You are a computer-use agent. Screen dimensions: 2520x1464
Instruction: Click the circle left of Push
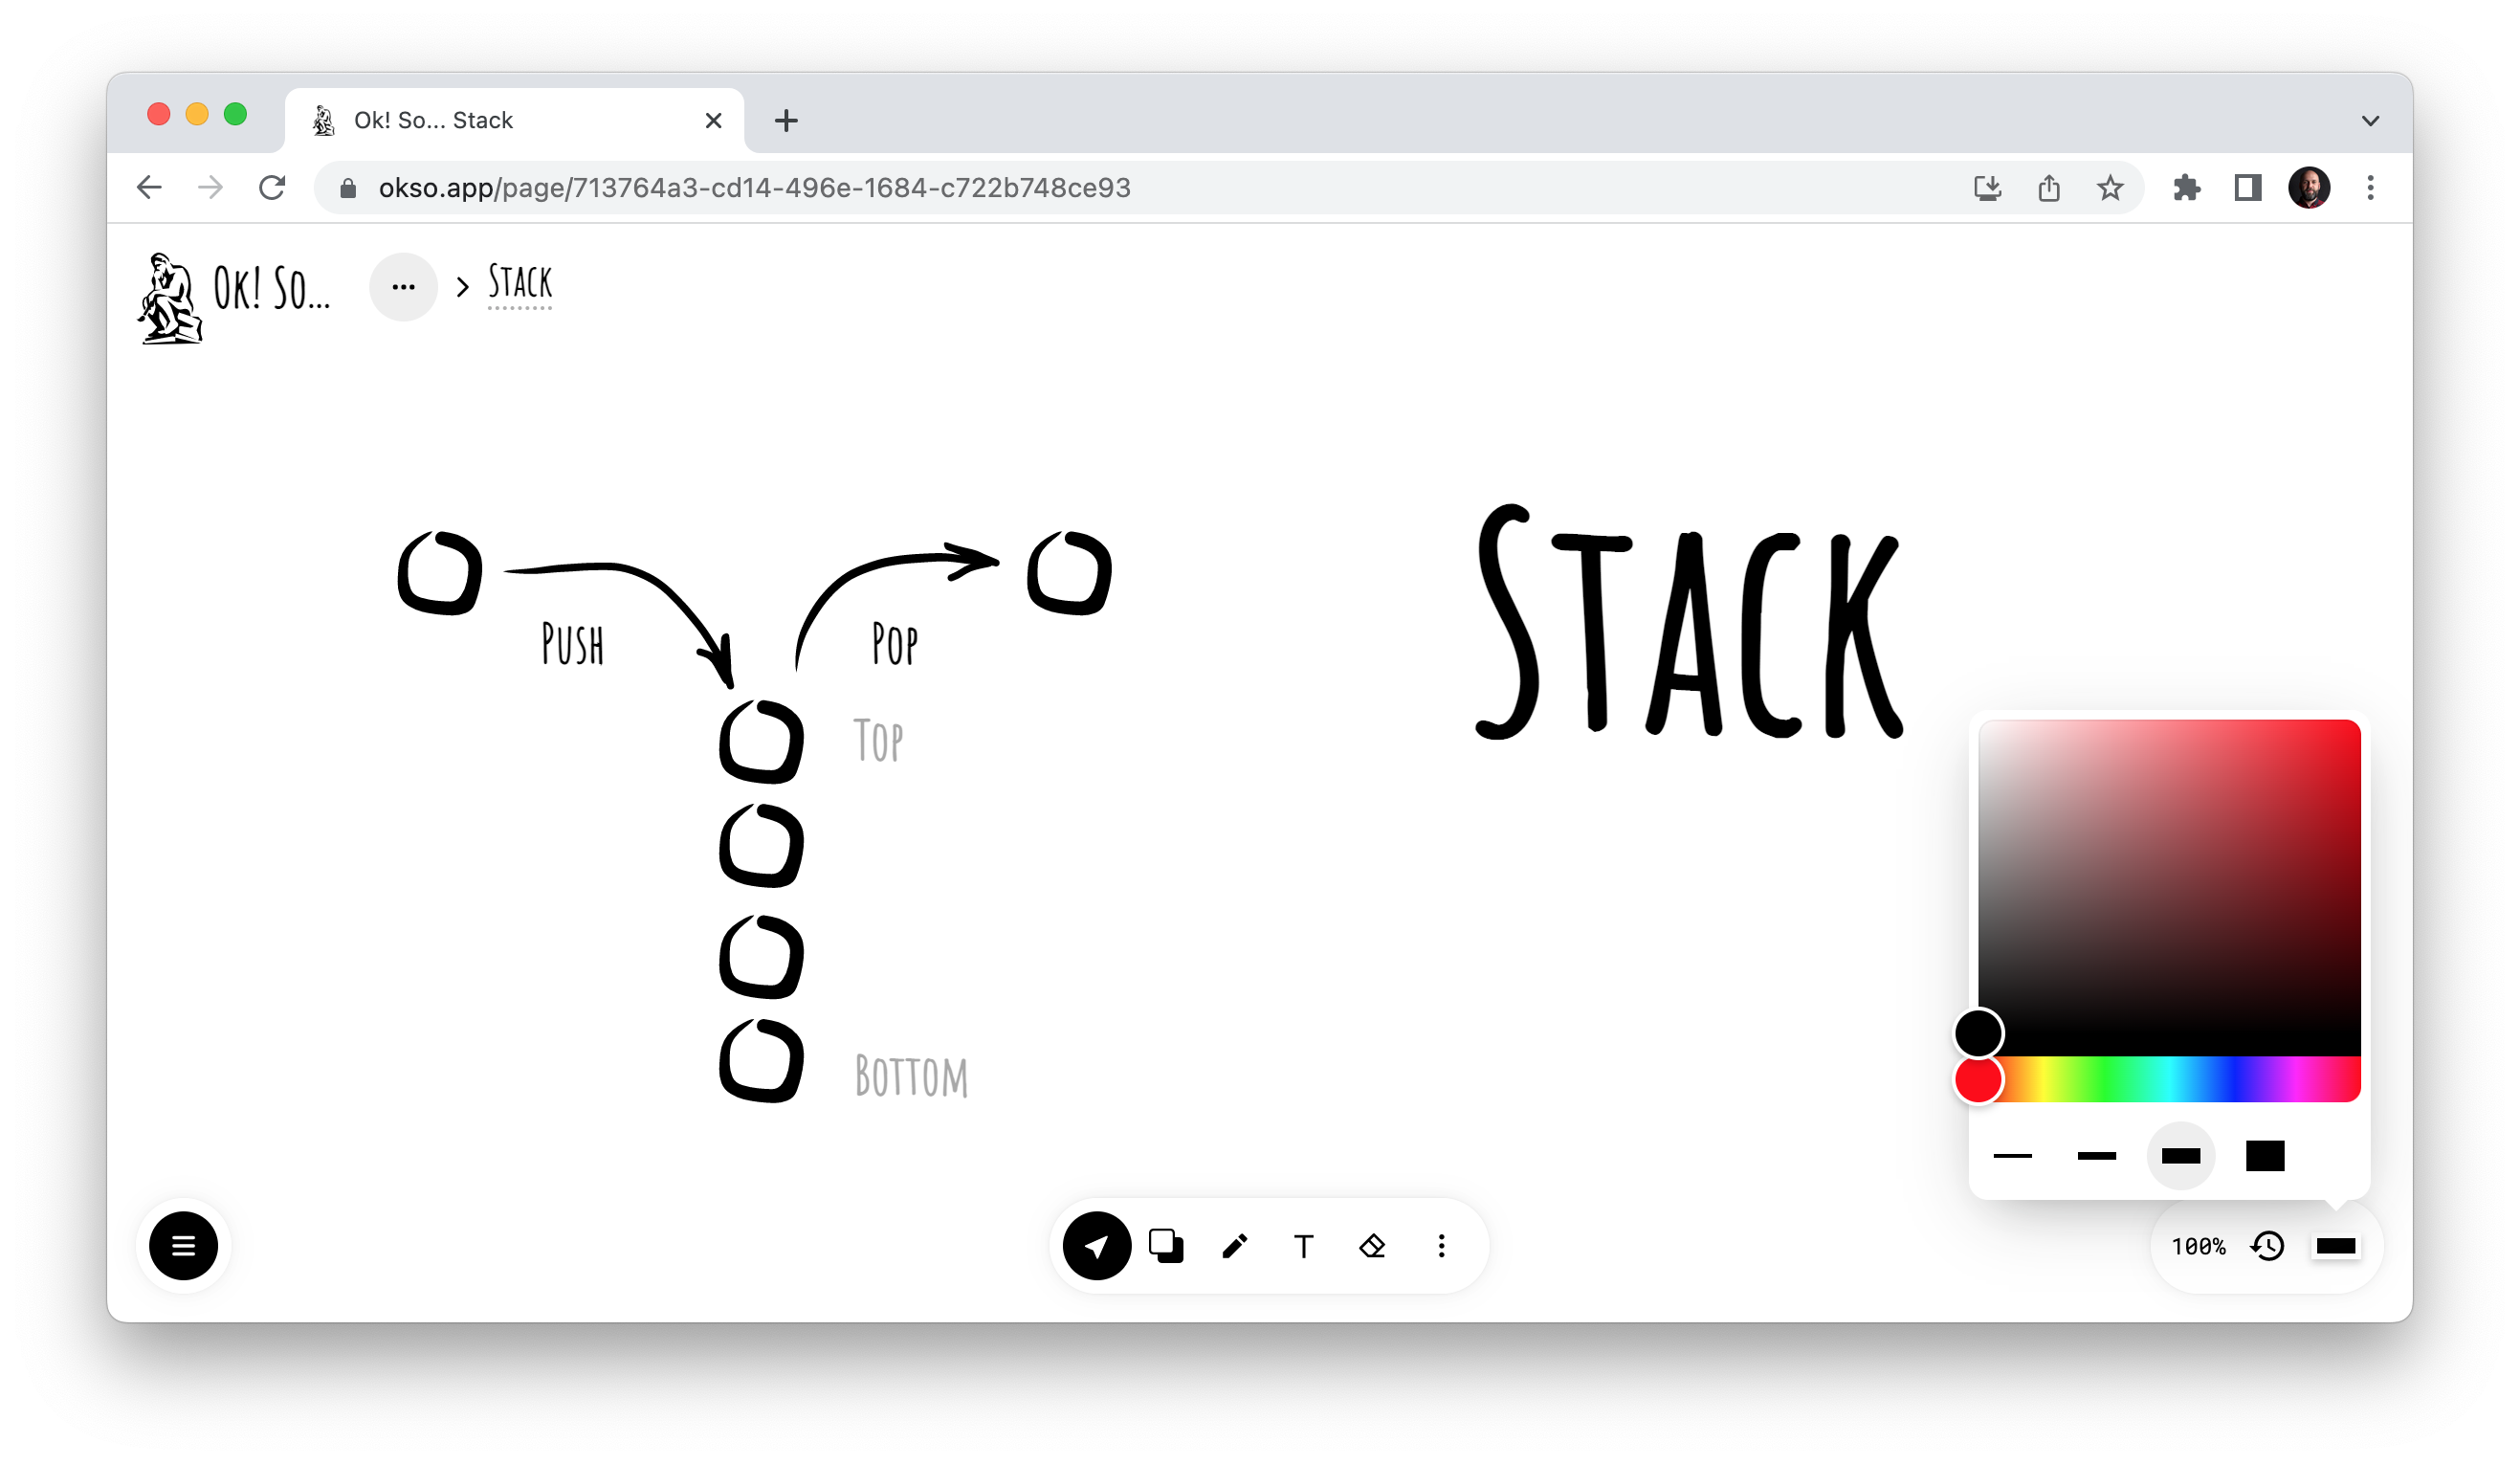[440, 572]
